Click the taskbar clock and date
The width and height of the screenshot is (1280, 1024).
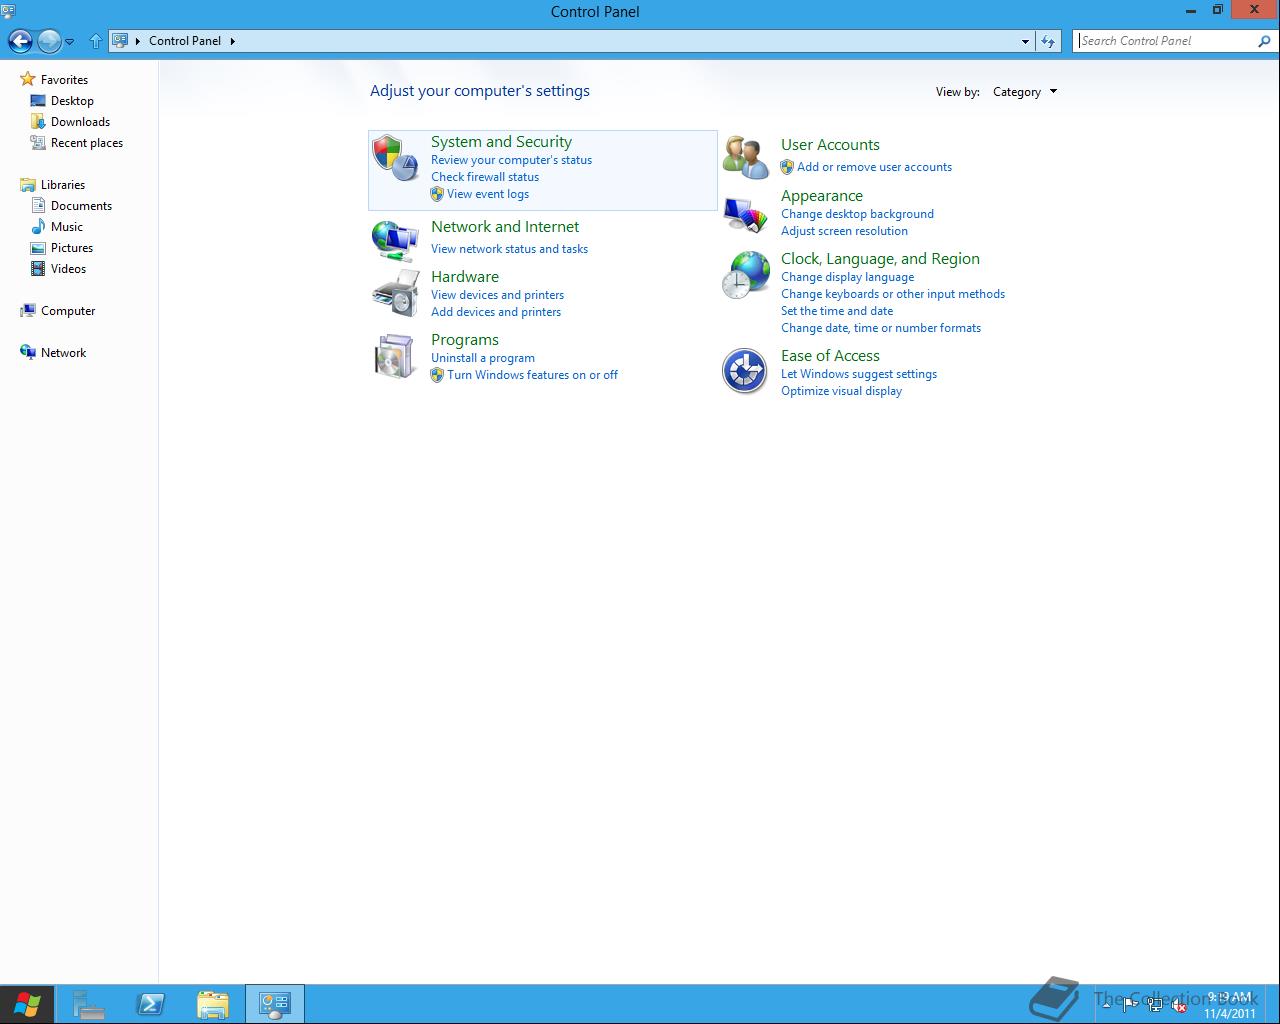(1230, 1005)
